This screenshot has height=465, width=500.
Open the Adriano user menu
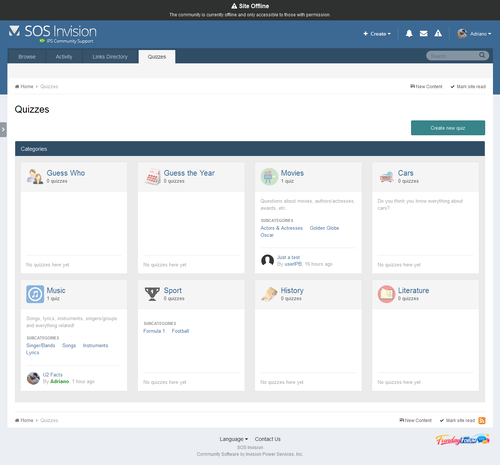click(474, 34)
